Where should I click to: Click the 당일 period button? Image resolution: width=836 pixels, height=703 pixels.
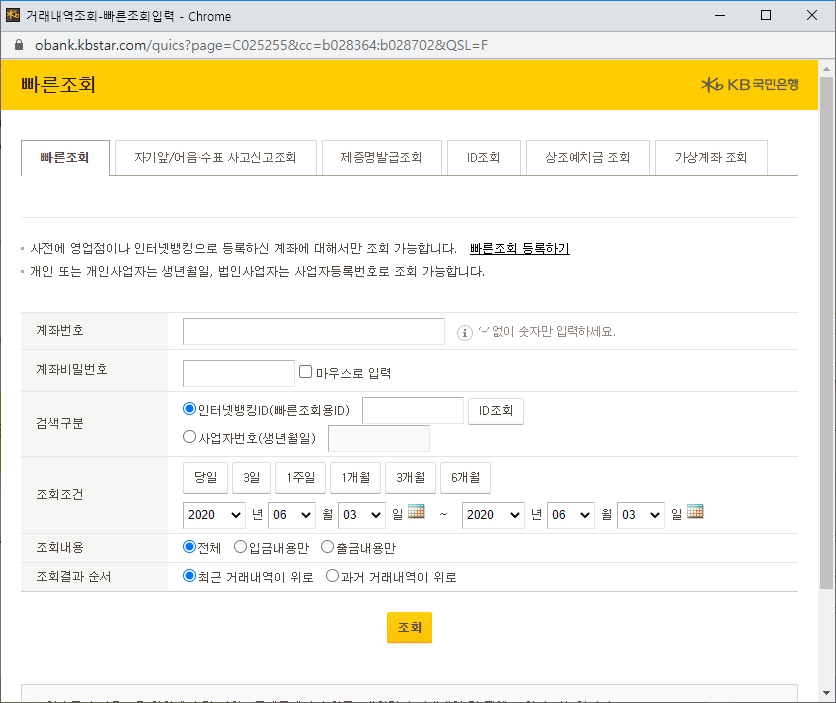click(x=205, y=477)
